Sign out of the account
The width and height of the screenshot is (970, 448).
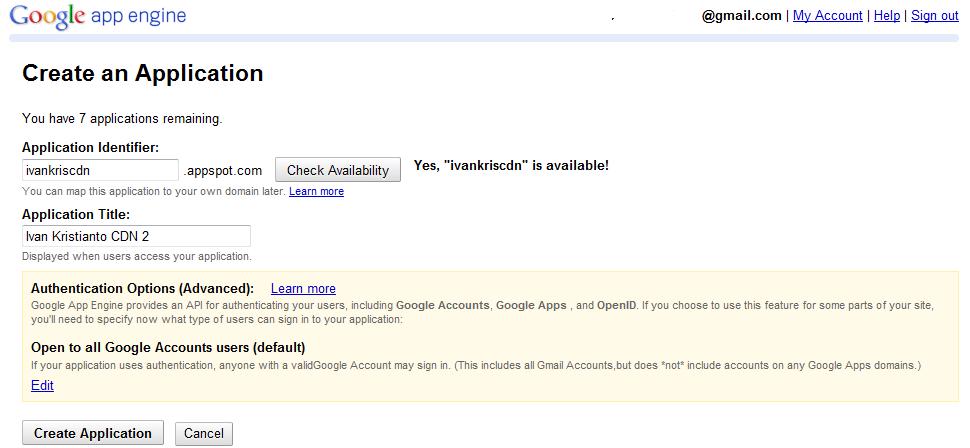click(x=935, y=15)
